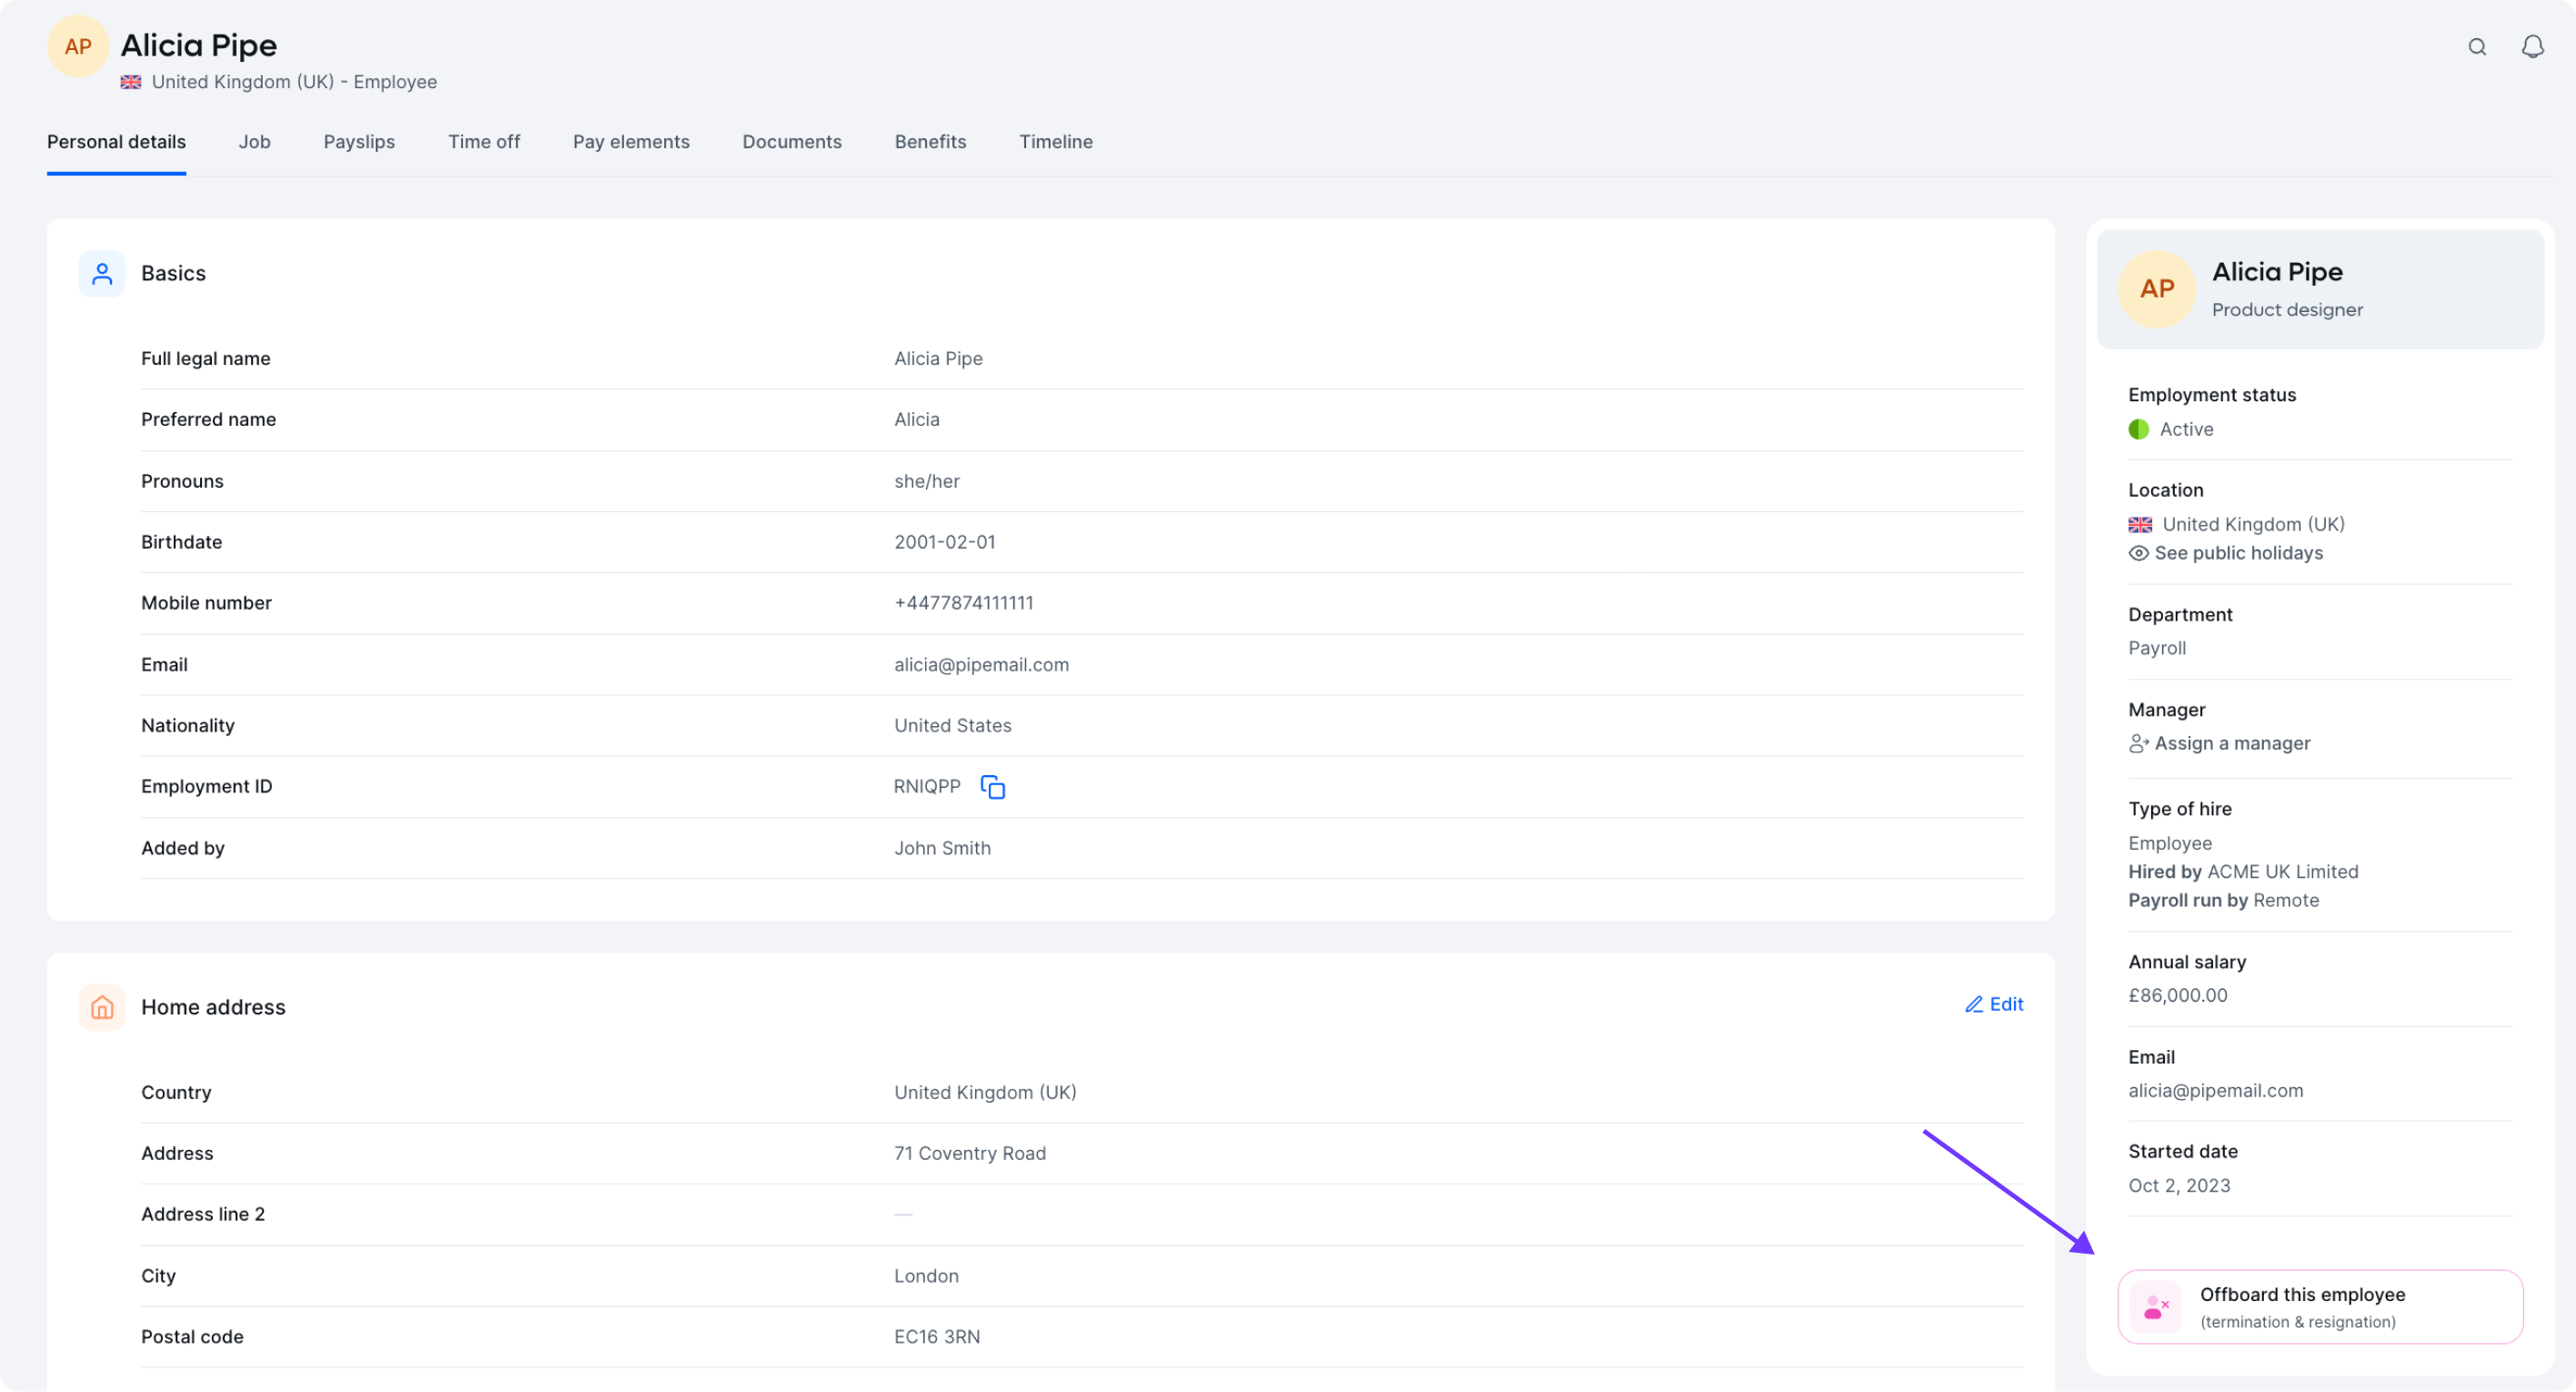Copy the Employment ID using the copy icon
2576x1392 pixels.
[992, 787]
